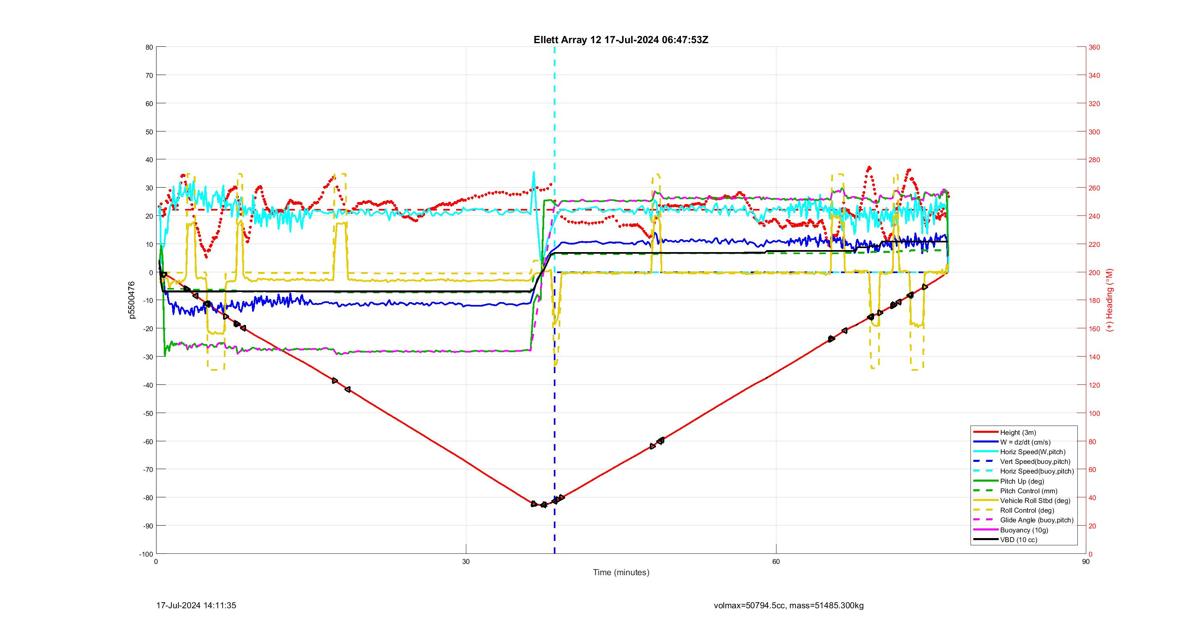Click the red solid Height line sample in legend

click(985, 431)
